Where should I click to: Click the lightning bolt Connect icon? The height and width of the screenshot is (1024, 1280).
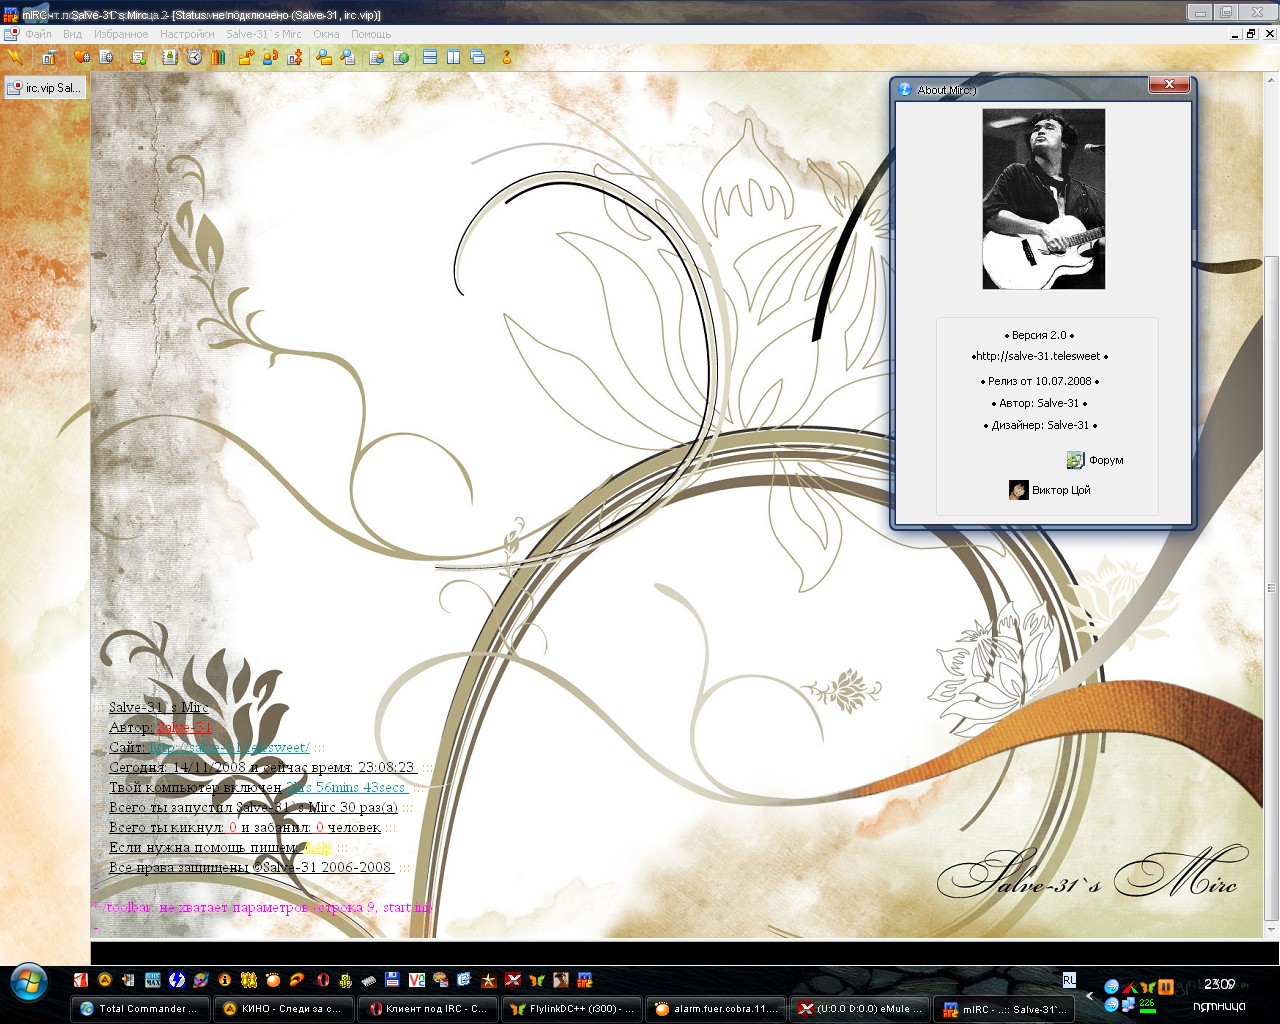15,58
